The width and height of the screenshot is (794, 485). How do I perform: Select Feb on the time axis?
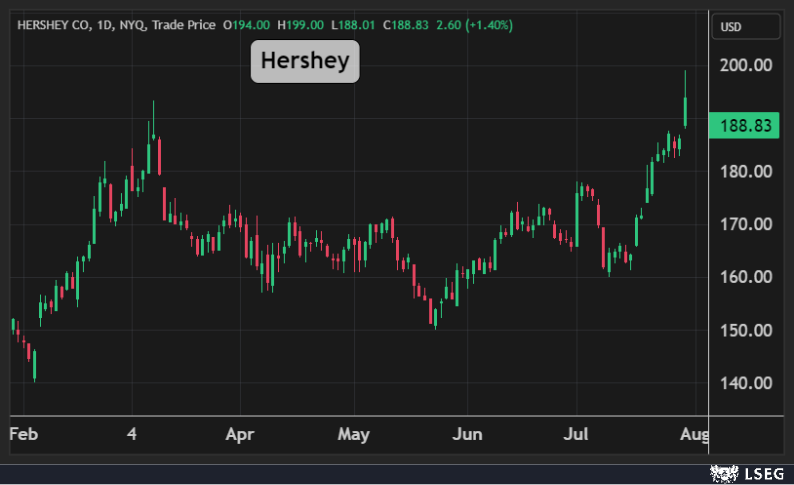(23, 435)
